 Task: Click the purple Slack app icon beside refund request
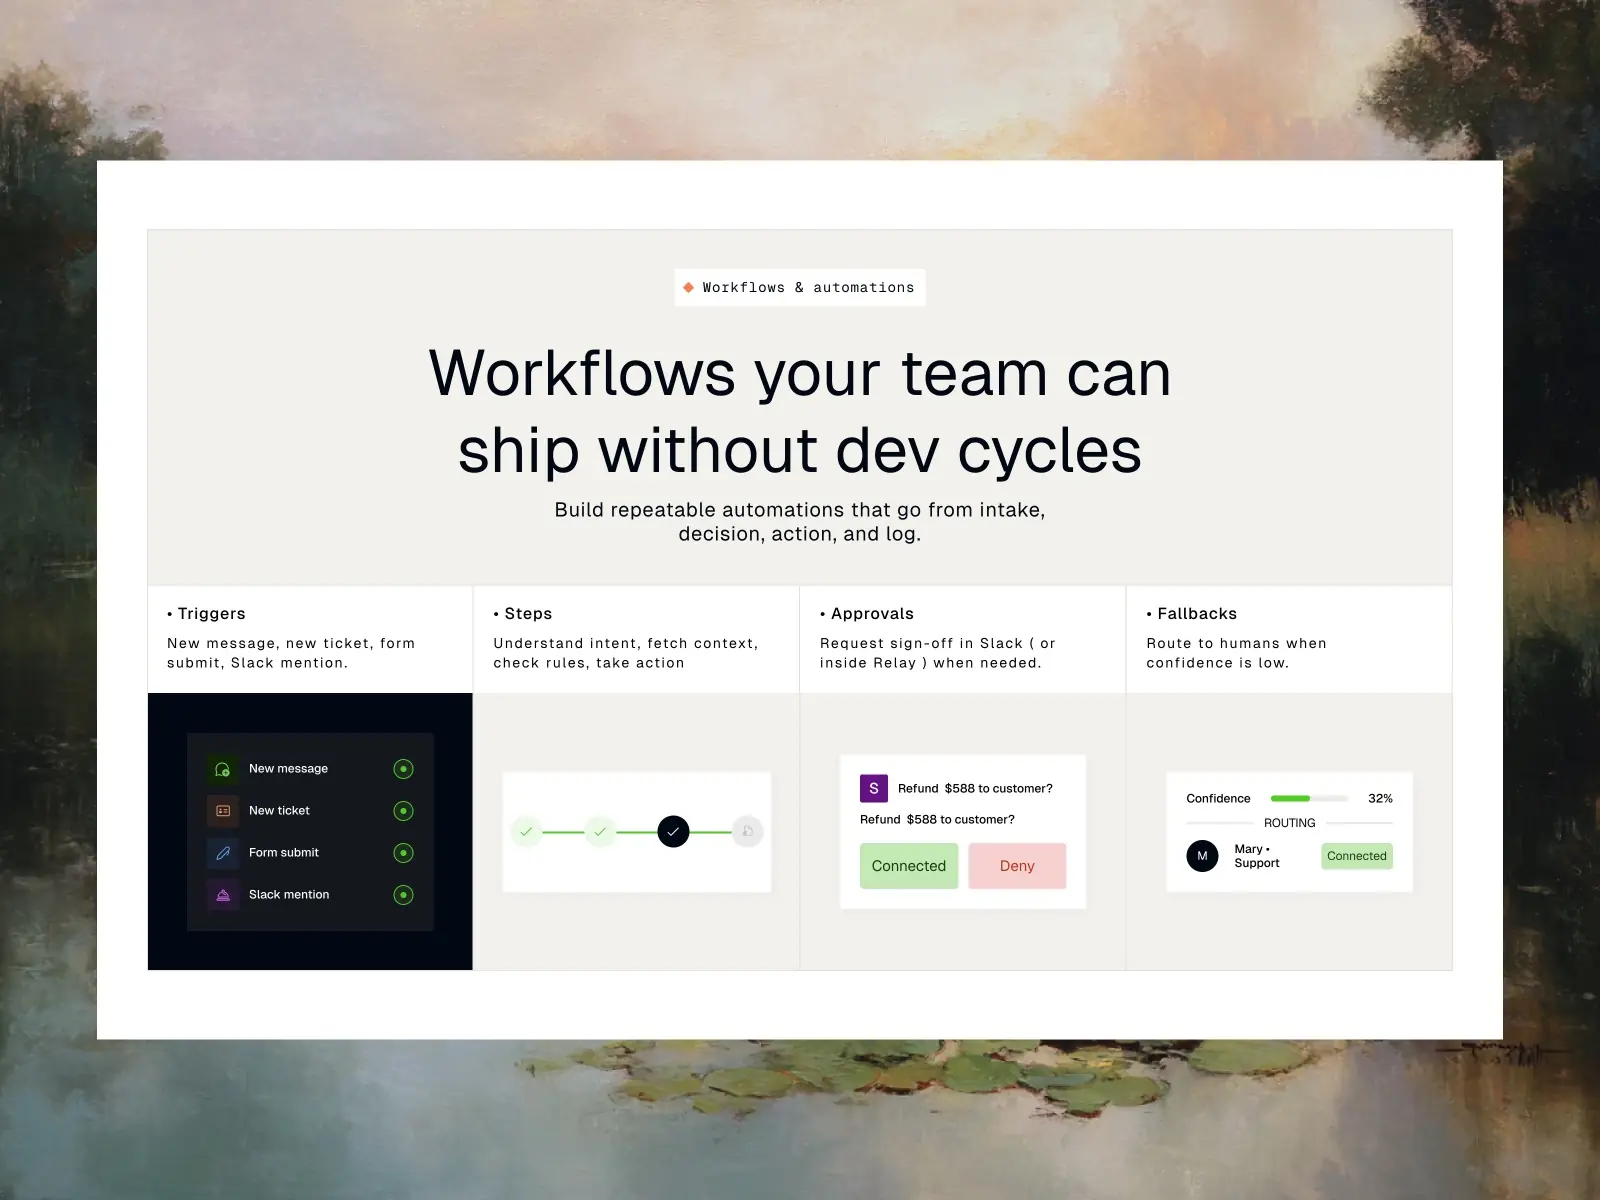pyautogui.click(x=872, y=788)
